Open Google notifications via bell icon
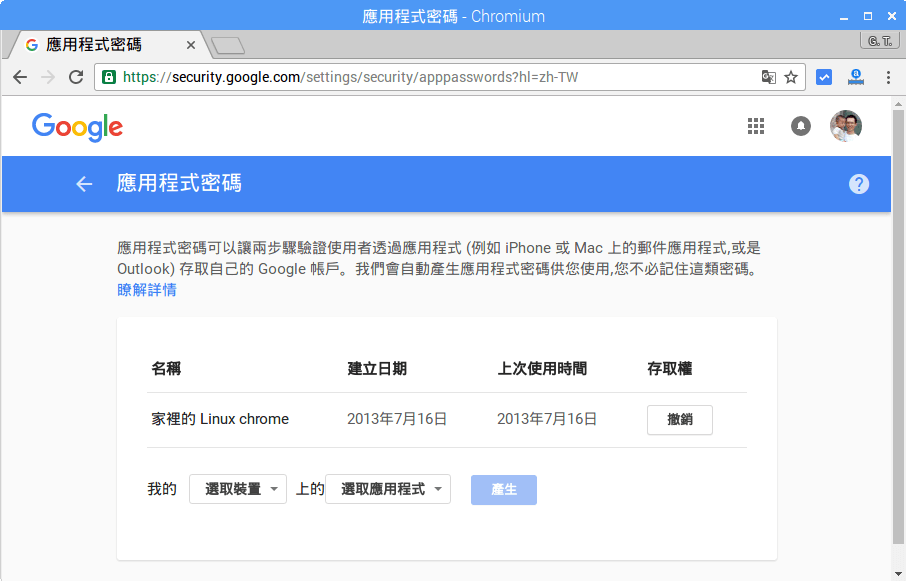906x581 pixels. (x=801, y=126)
